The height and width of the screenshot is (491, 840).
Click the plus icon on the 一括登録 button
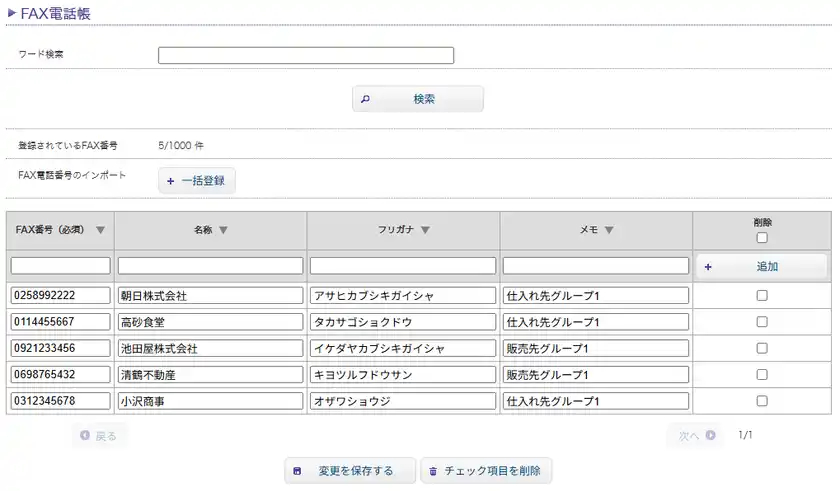tap(170, 182)
